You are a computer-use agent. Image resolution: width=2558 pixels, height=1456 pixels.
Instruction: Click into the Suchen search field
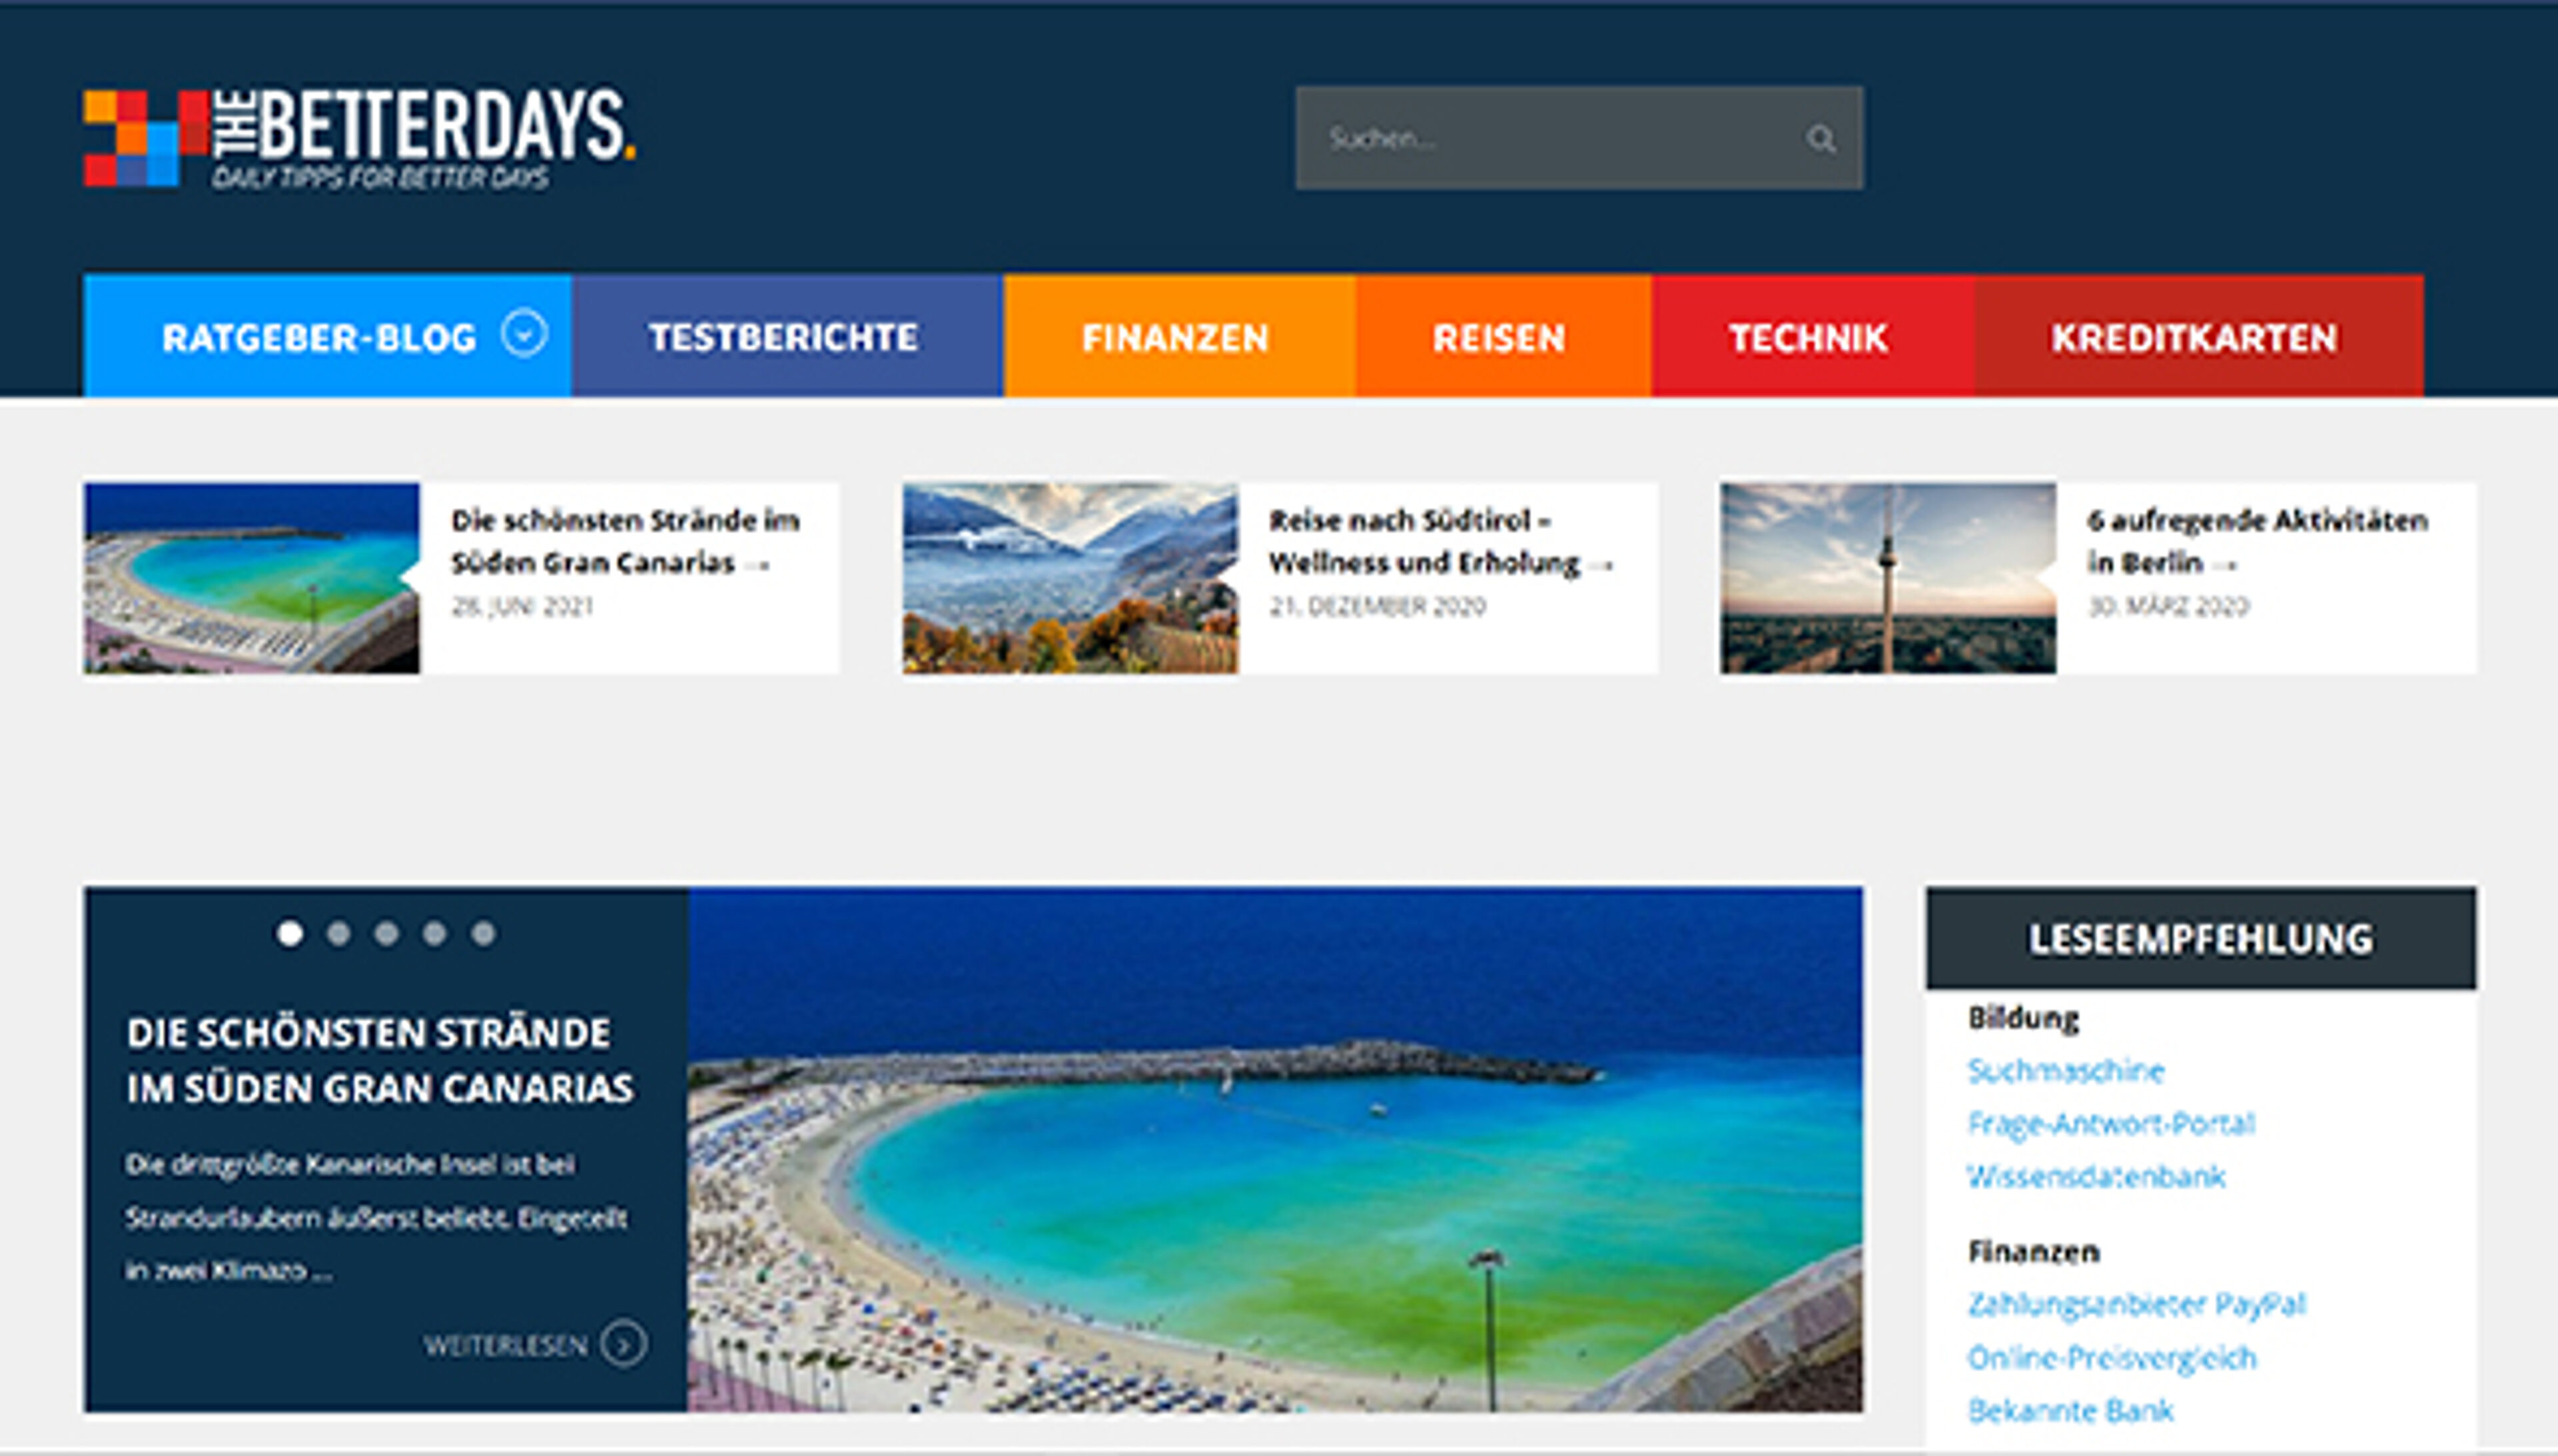[1540, 139]
